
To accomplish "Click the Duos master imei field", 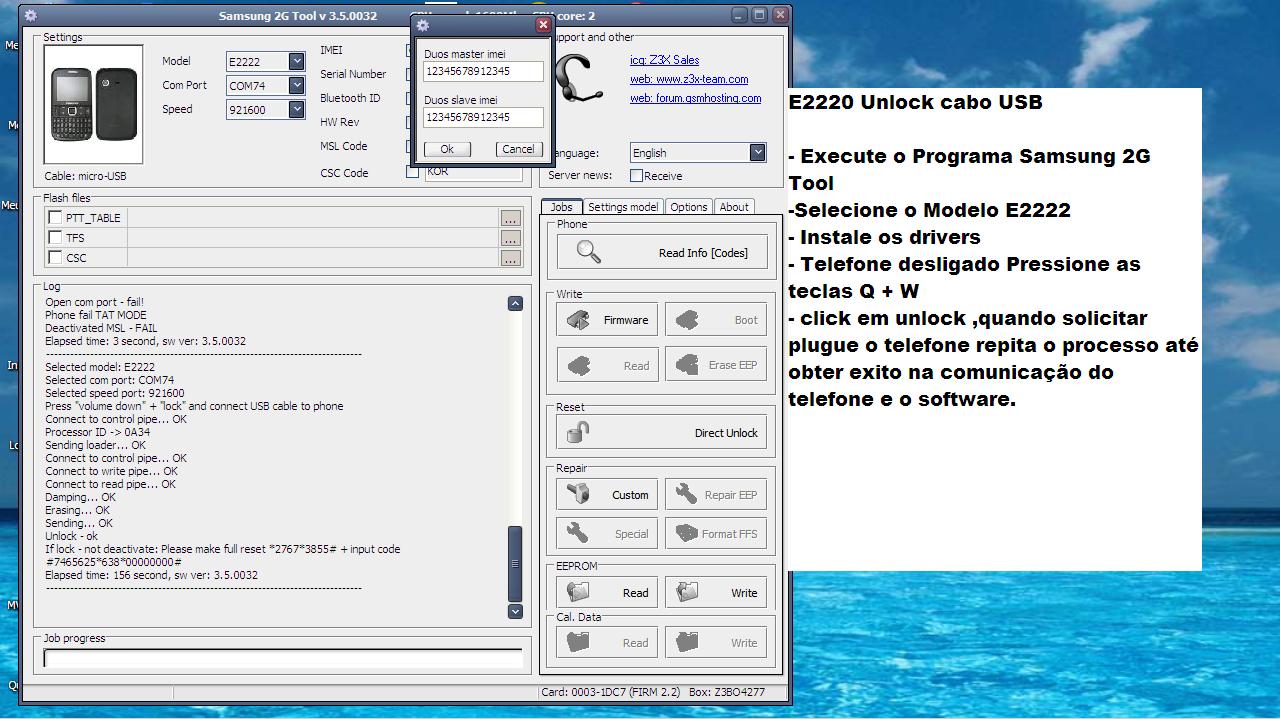I will [x=483, y=71].
